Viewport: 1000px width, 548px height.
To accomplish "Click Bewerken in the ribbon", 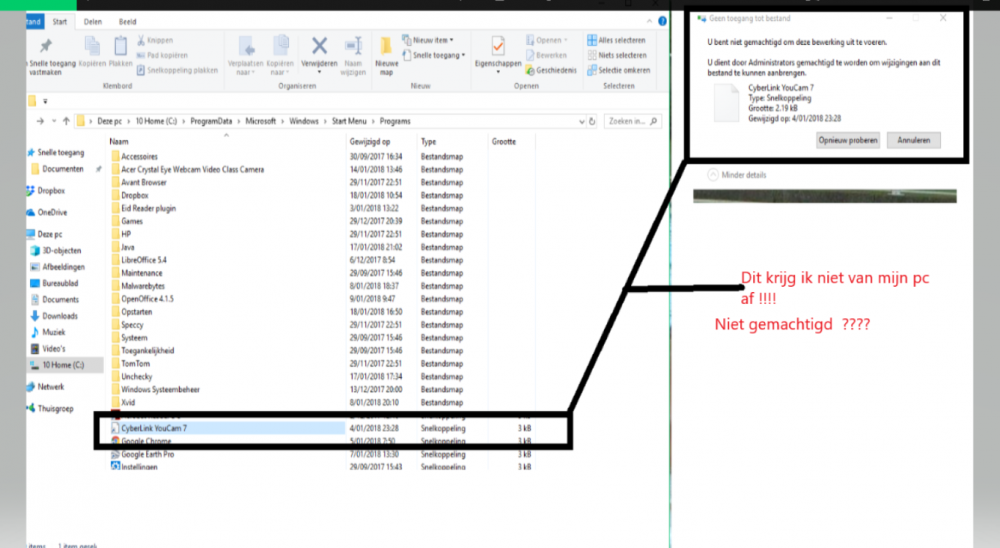I will pyautogui.click(x=546, y=56).
